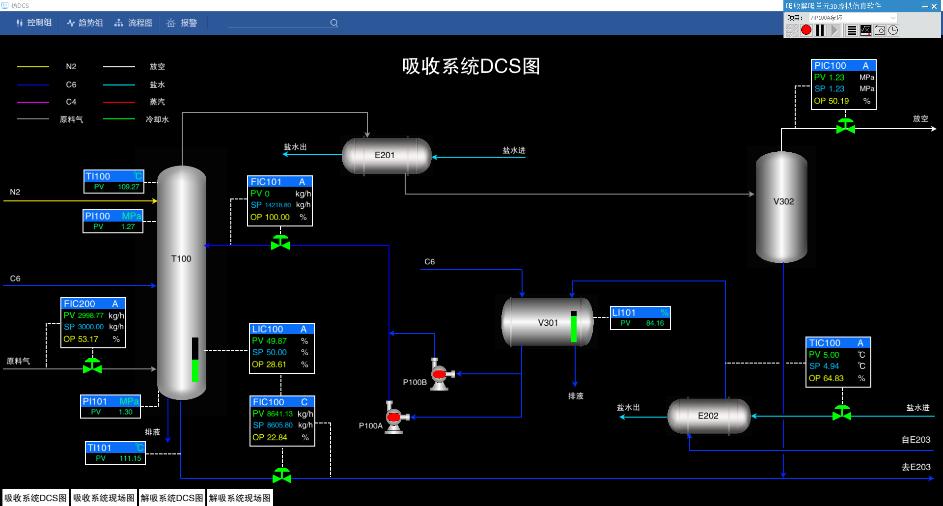The height and width of the screenshot is (506, 943).
Task: Click the FIC101 green control valve
Action: coord(281,243)
